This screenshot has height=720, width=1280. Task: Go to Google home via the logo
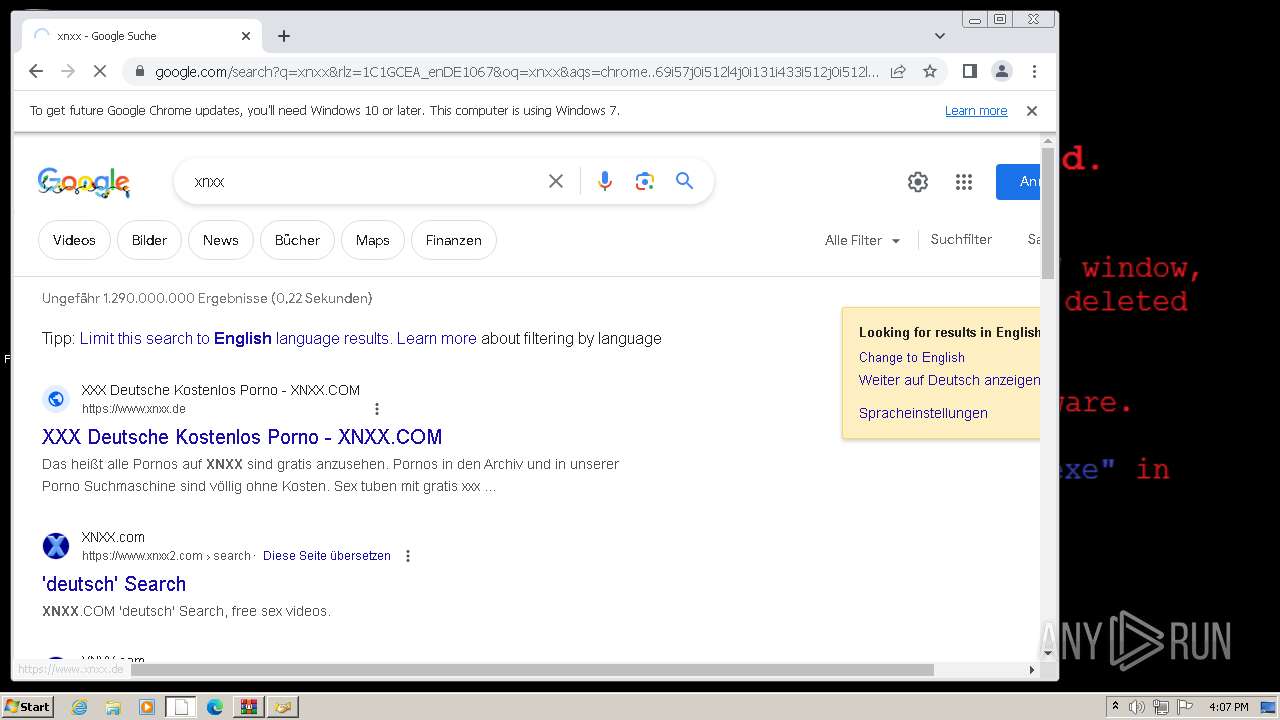(x=84, y=181)
